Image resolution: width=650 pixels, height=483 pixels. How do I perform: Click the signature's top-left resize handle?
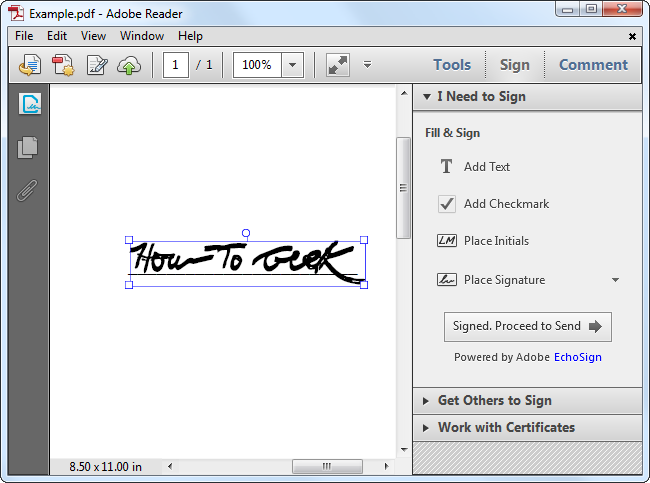(129, 240)
